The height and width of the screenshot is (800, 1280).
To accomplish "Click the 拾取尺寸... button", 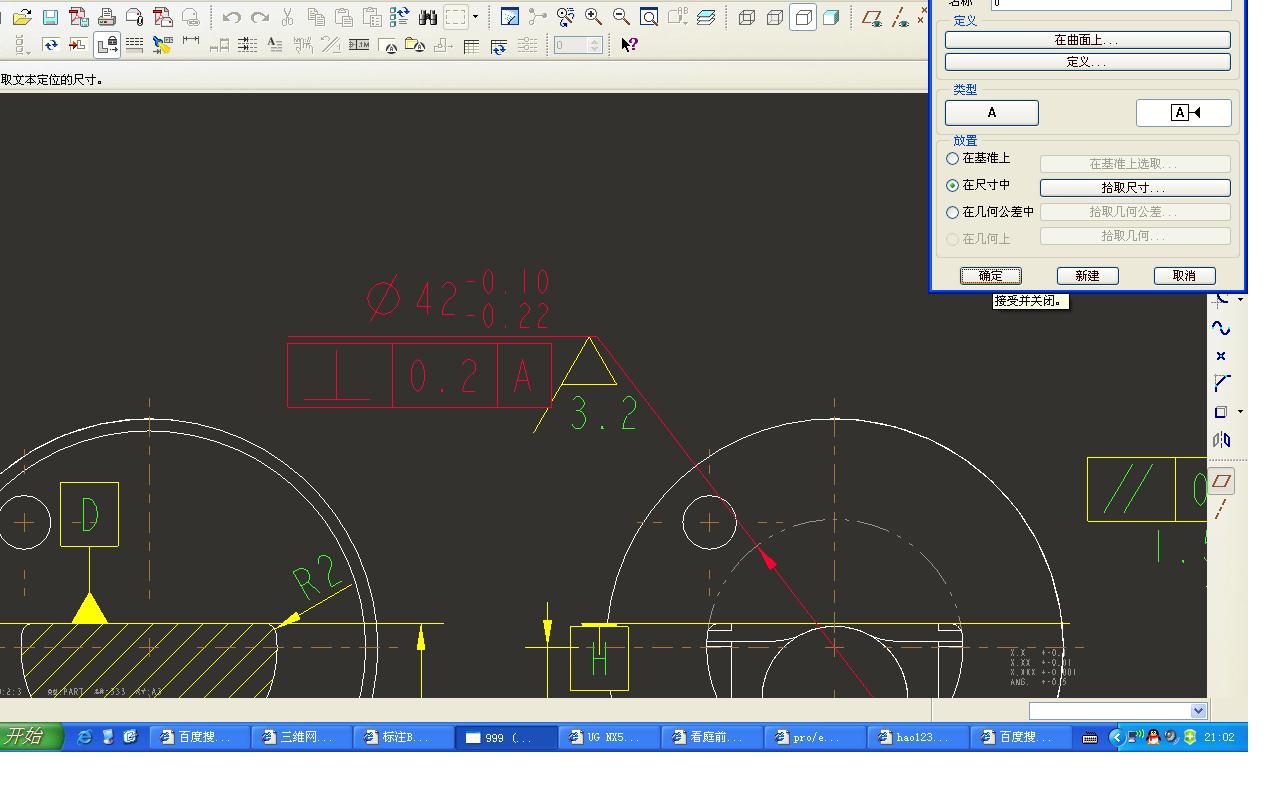I will pos(1135,188).
